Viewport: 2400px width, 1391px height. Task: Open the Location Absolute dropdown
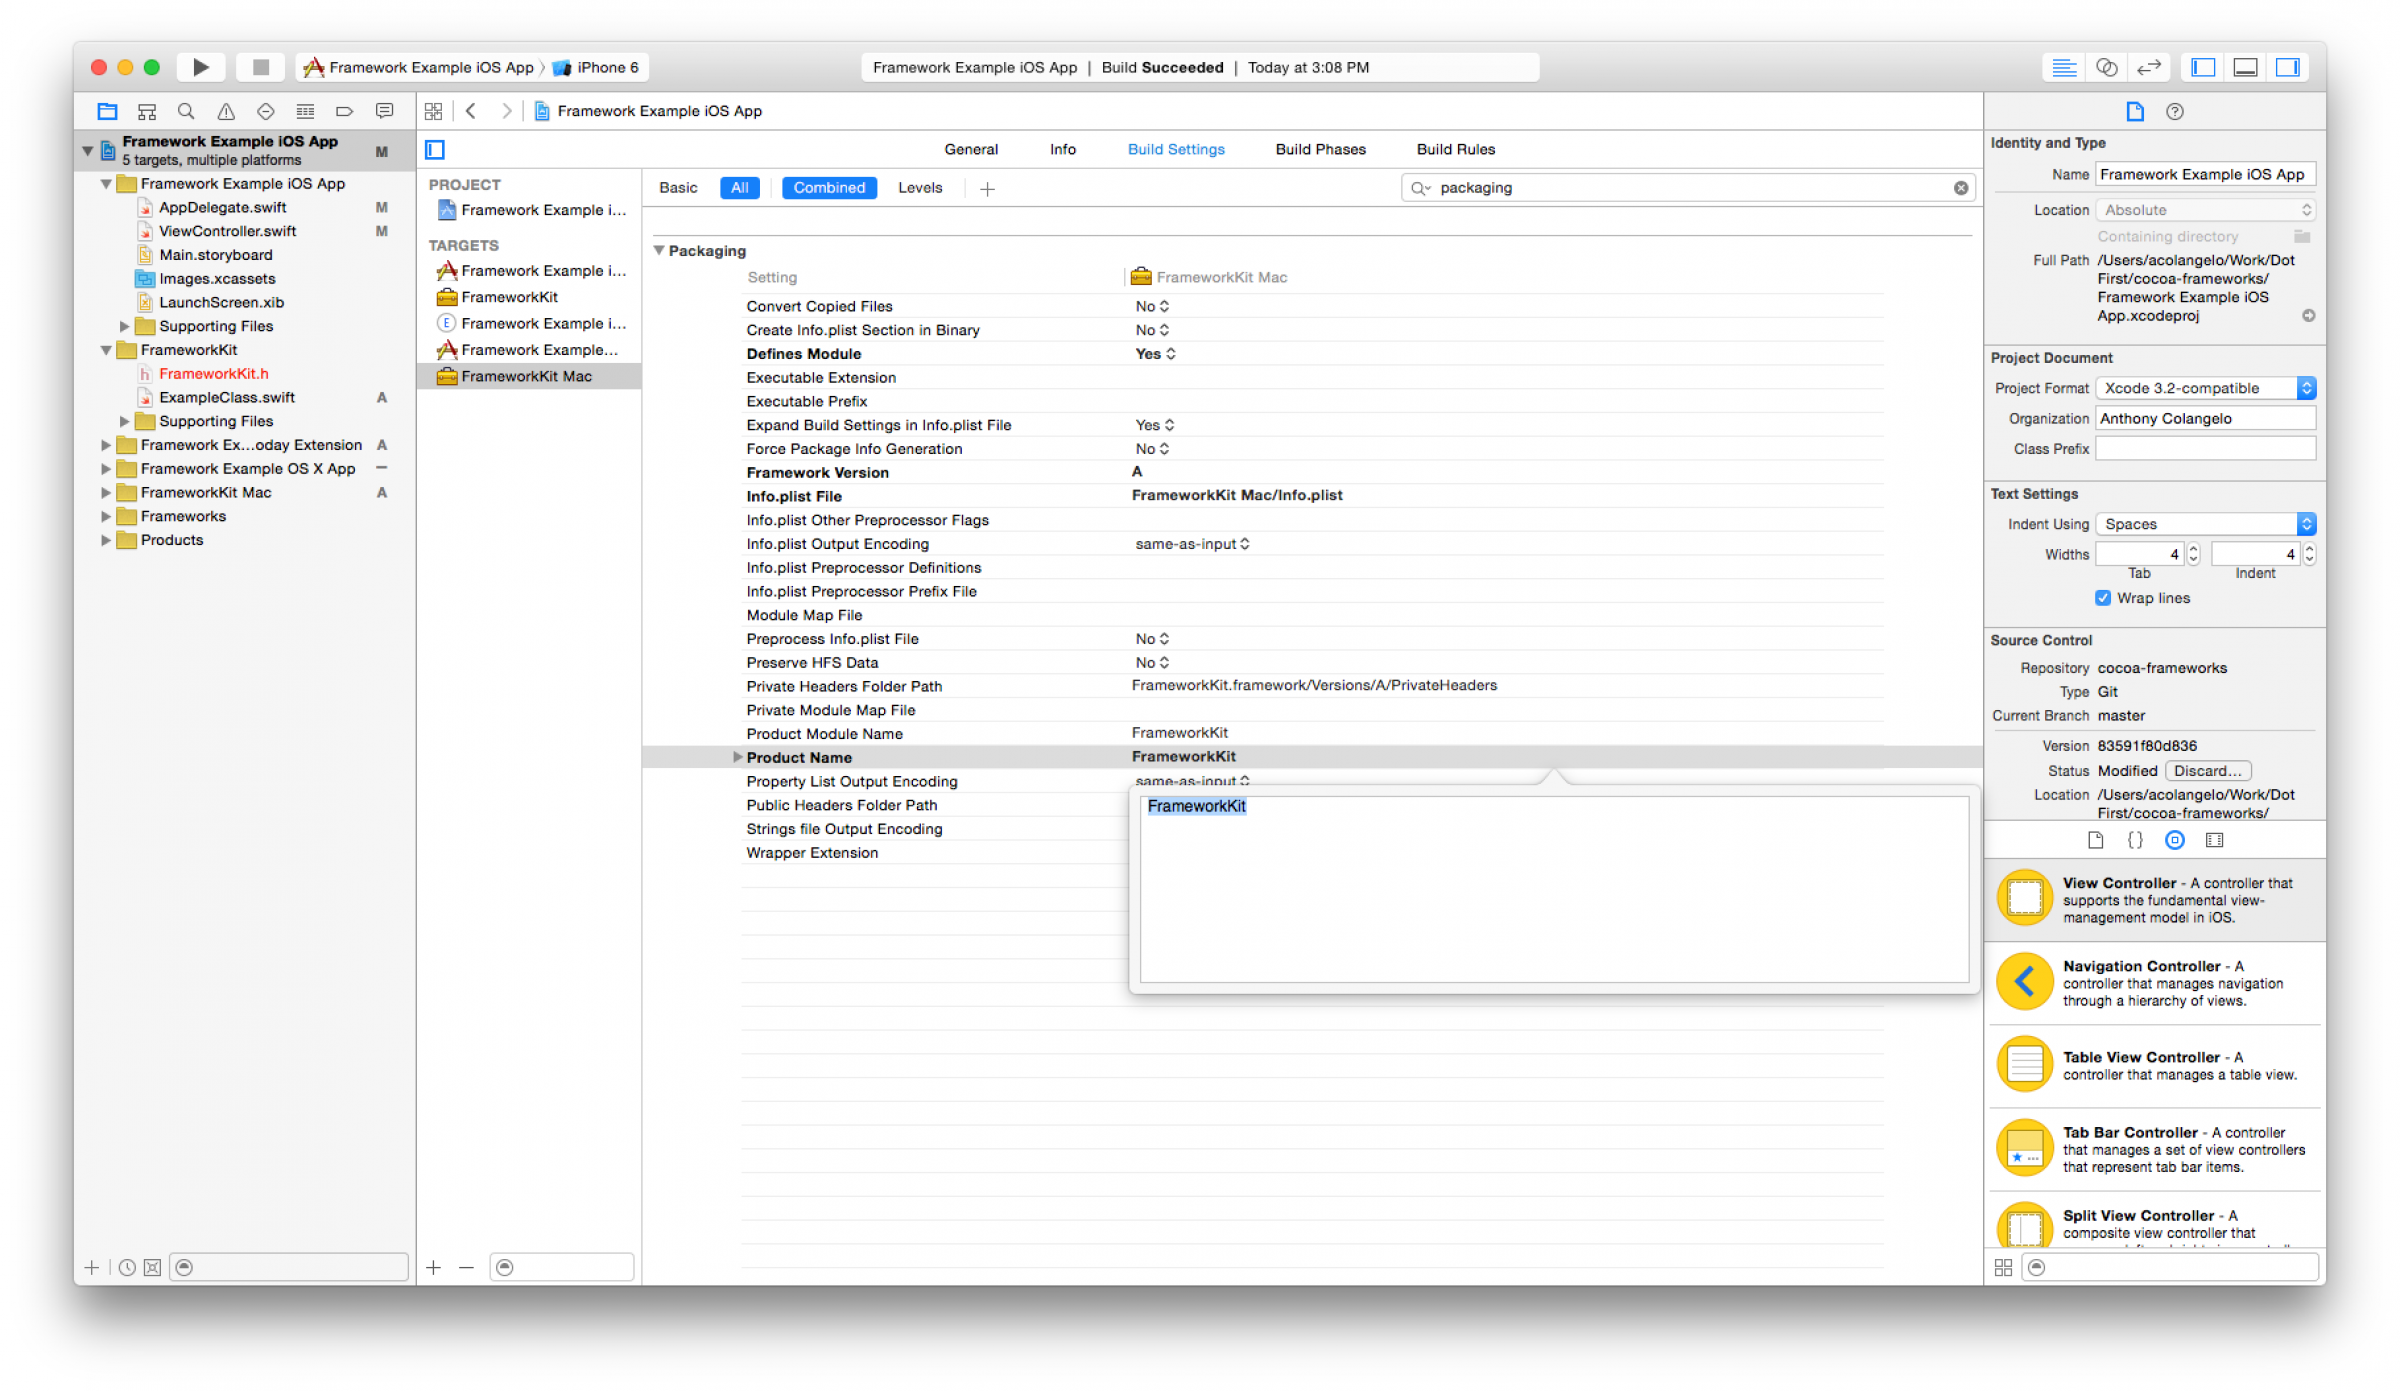click(x=2206, y=210)
